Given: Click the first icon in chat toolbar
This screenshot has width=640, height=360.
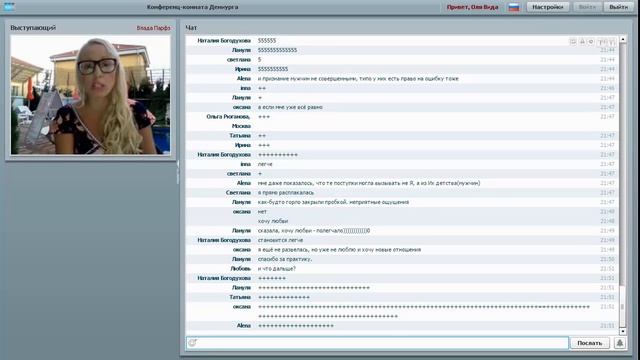Looking at the screenshot, I should tap(573, 42).
